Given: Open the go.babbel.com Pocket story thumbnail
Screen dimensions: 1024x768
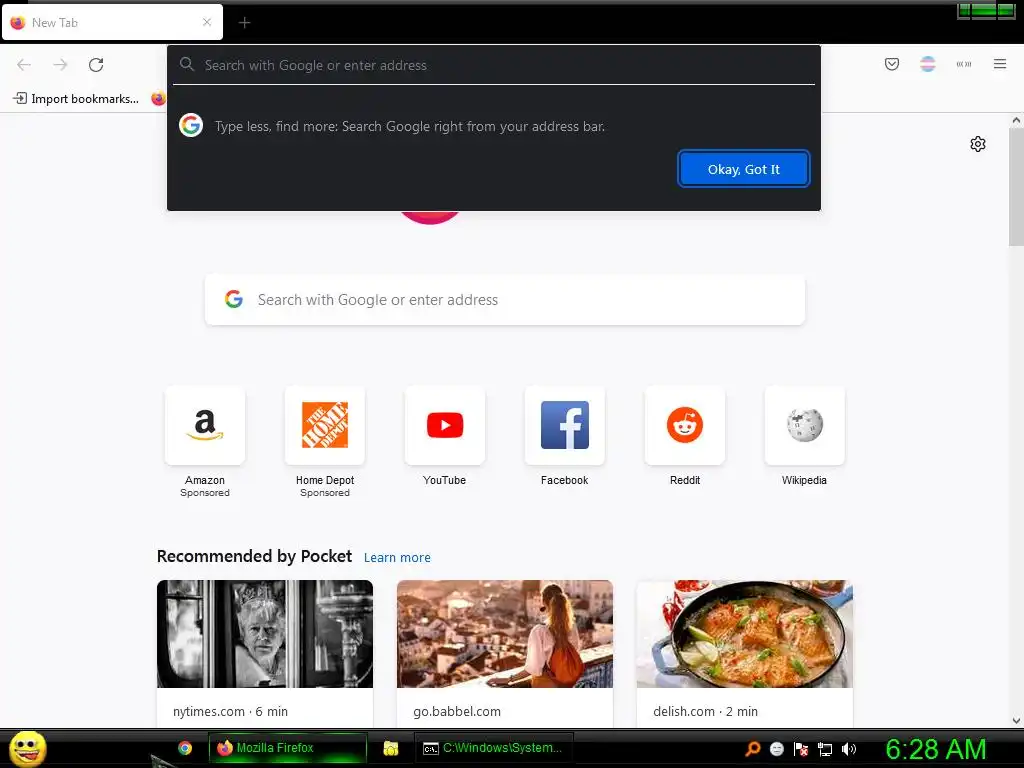Looking at the screenshot, I should (x=505, y=633).
